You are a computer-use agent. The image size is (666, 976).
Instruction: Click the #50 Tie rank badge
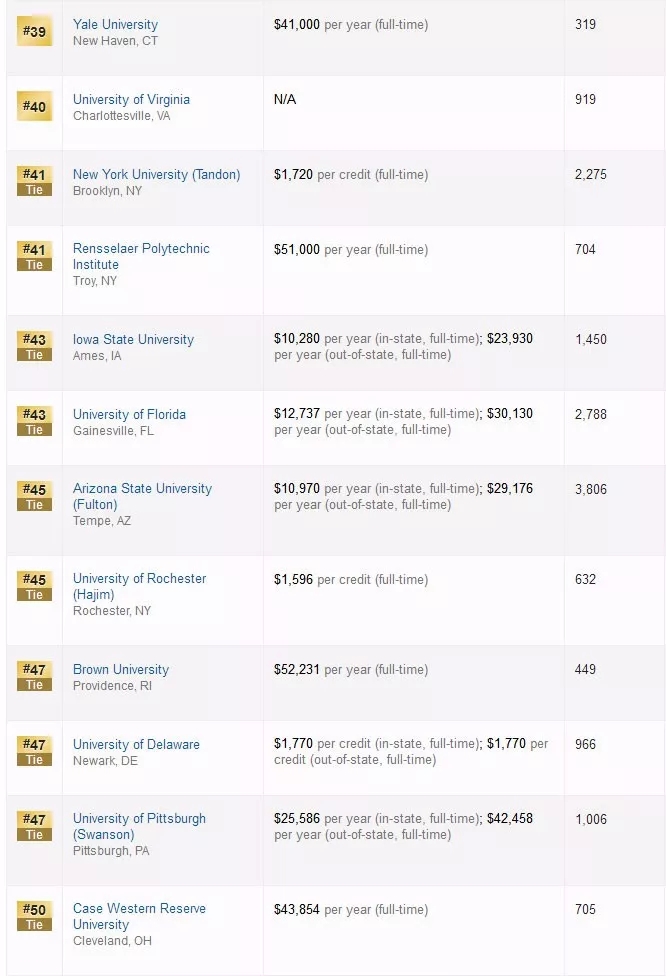click(x=34, y=916)
